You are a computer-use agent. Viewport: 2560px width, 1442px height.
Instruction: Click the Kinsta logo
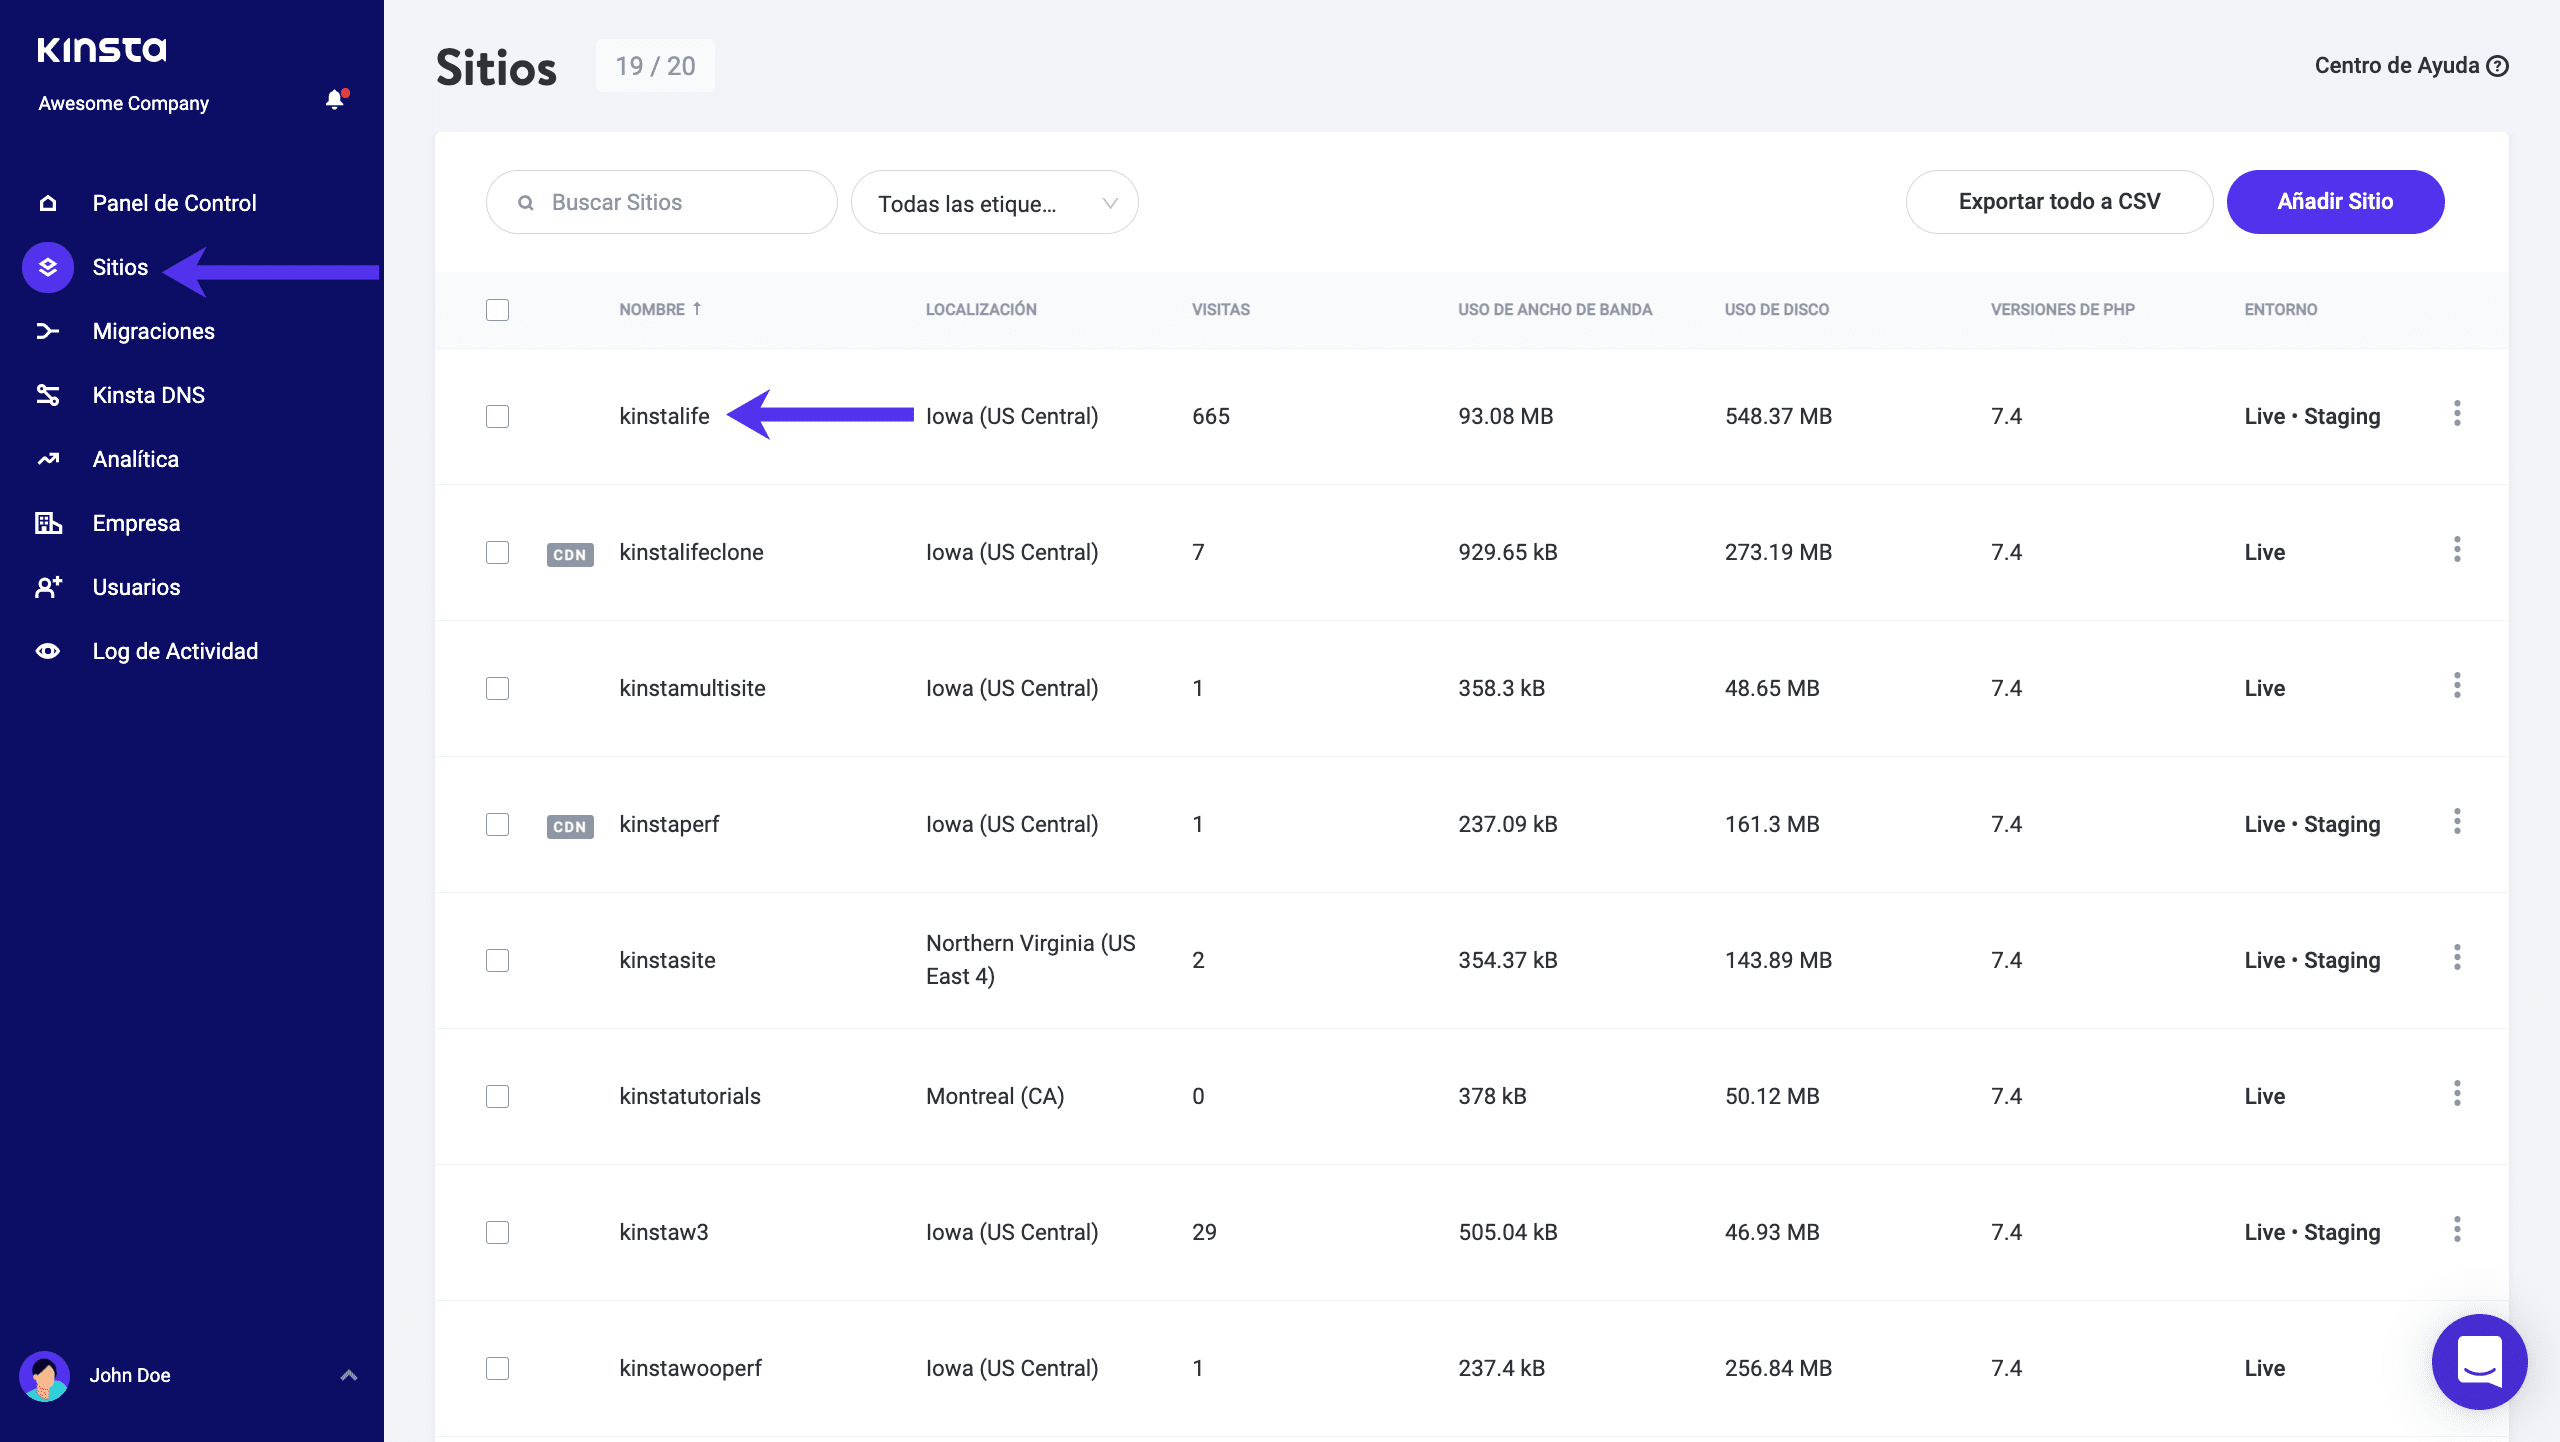(x=102, y=49)
